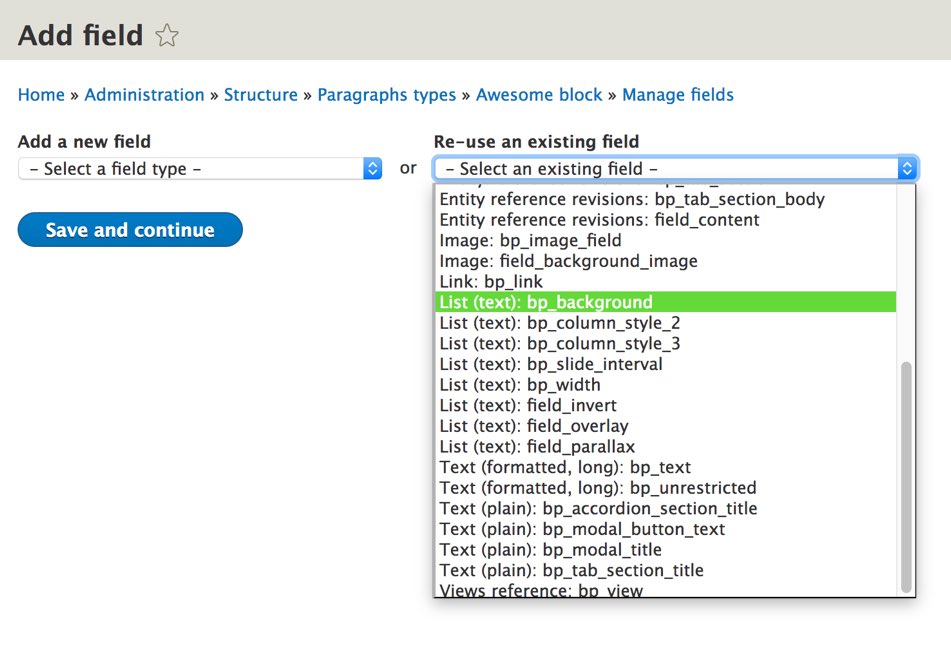Pick Text (formatted, long): bp_text
Screen dimensions: 951x646
click(x=665, y=468)
